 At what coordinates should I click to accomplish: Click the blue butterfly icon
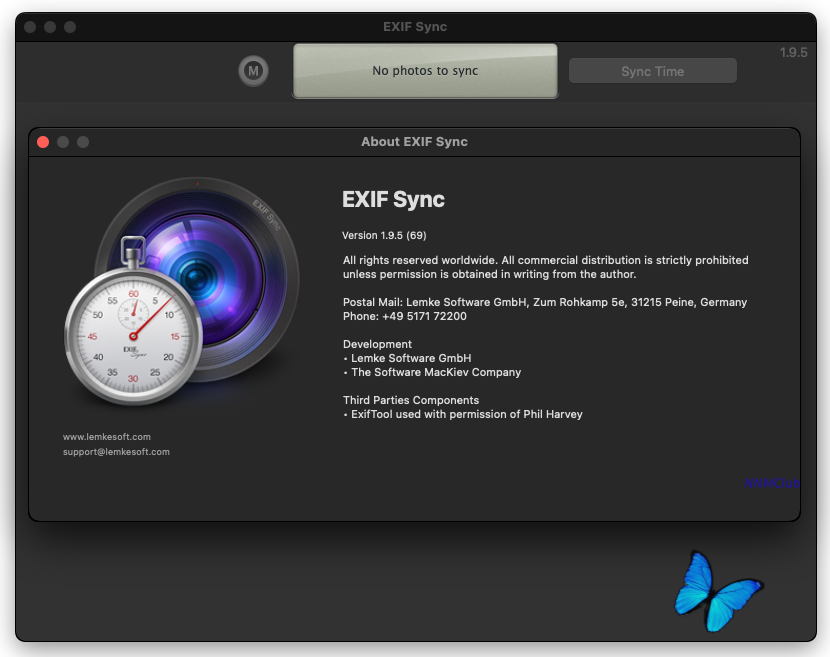pos(718,591)
